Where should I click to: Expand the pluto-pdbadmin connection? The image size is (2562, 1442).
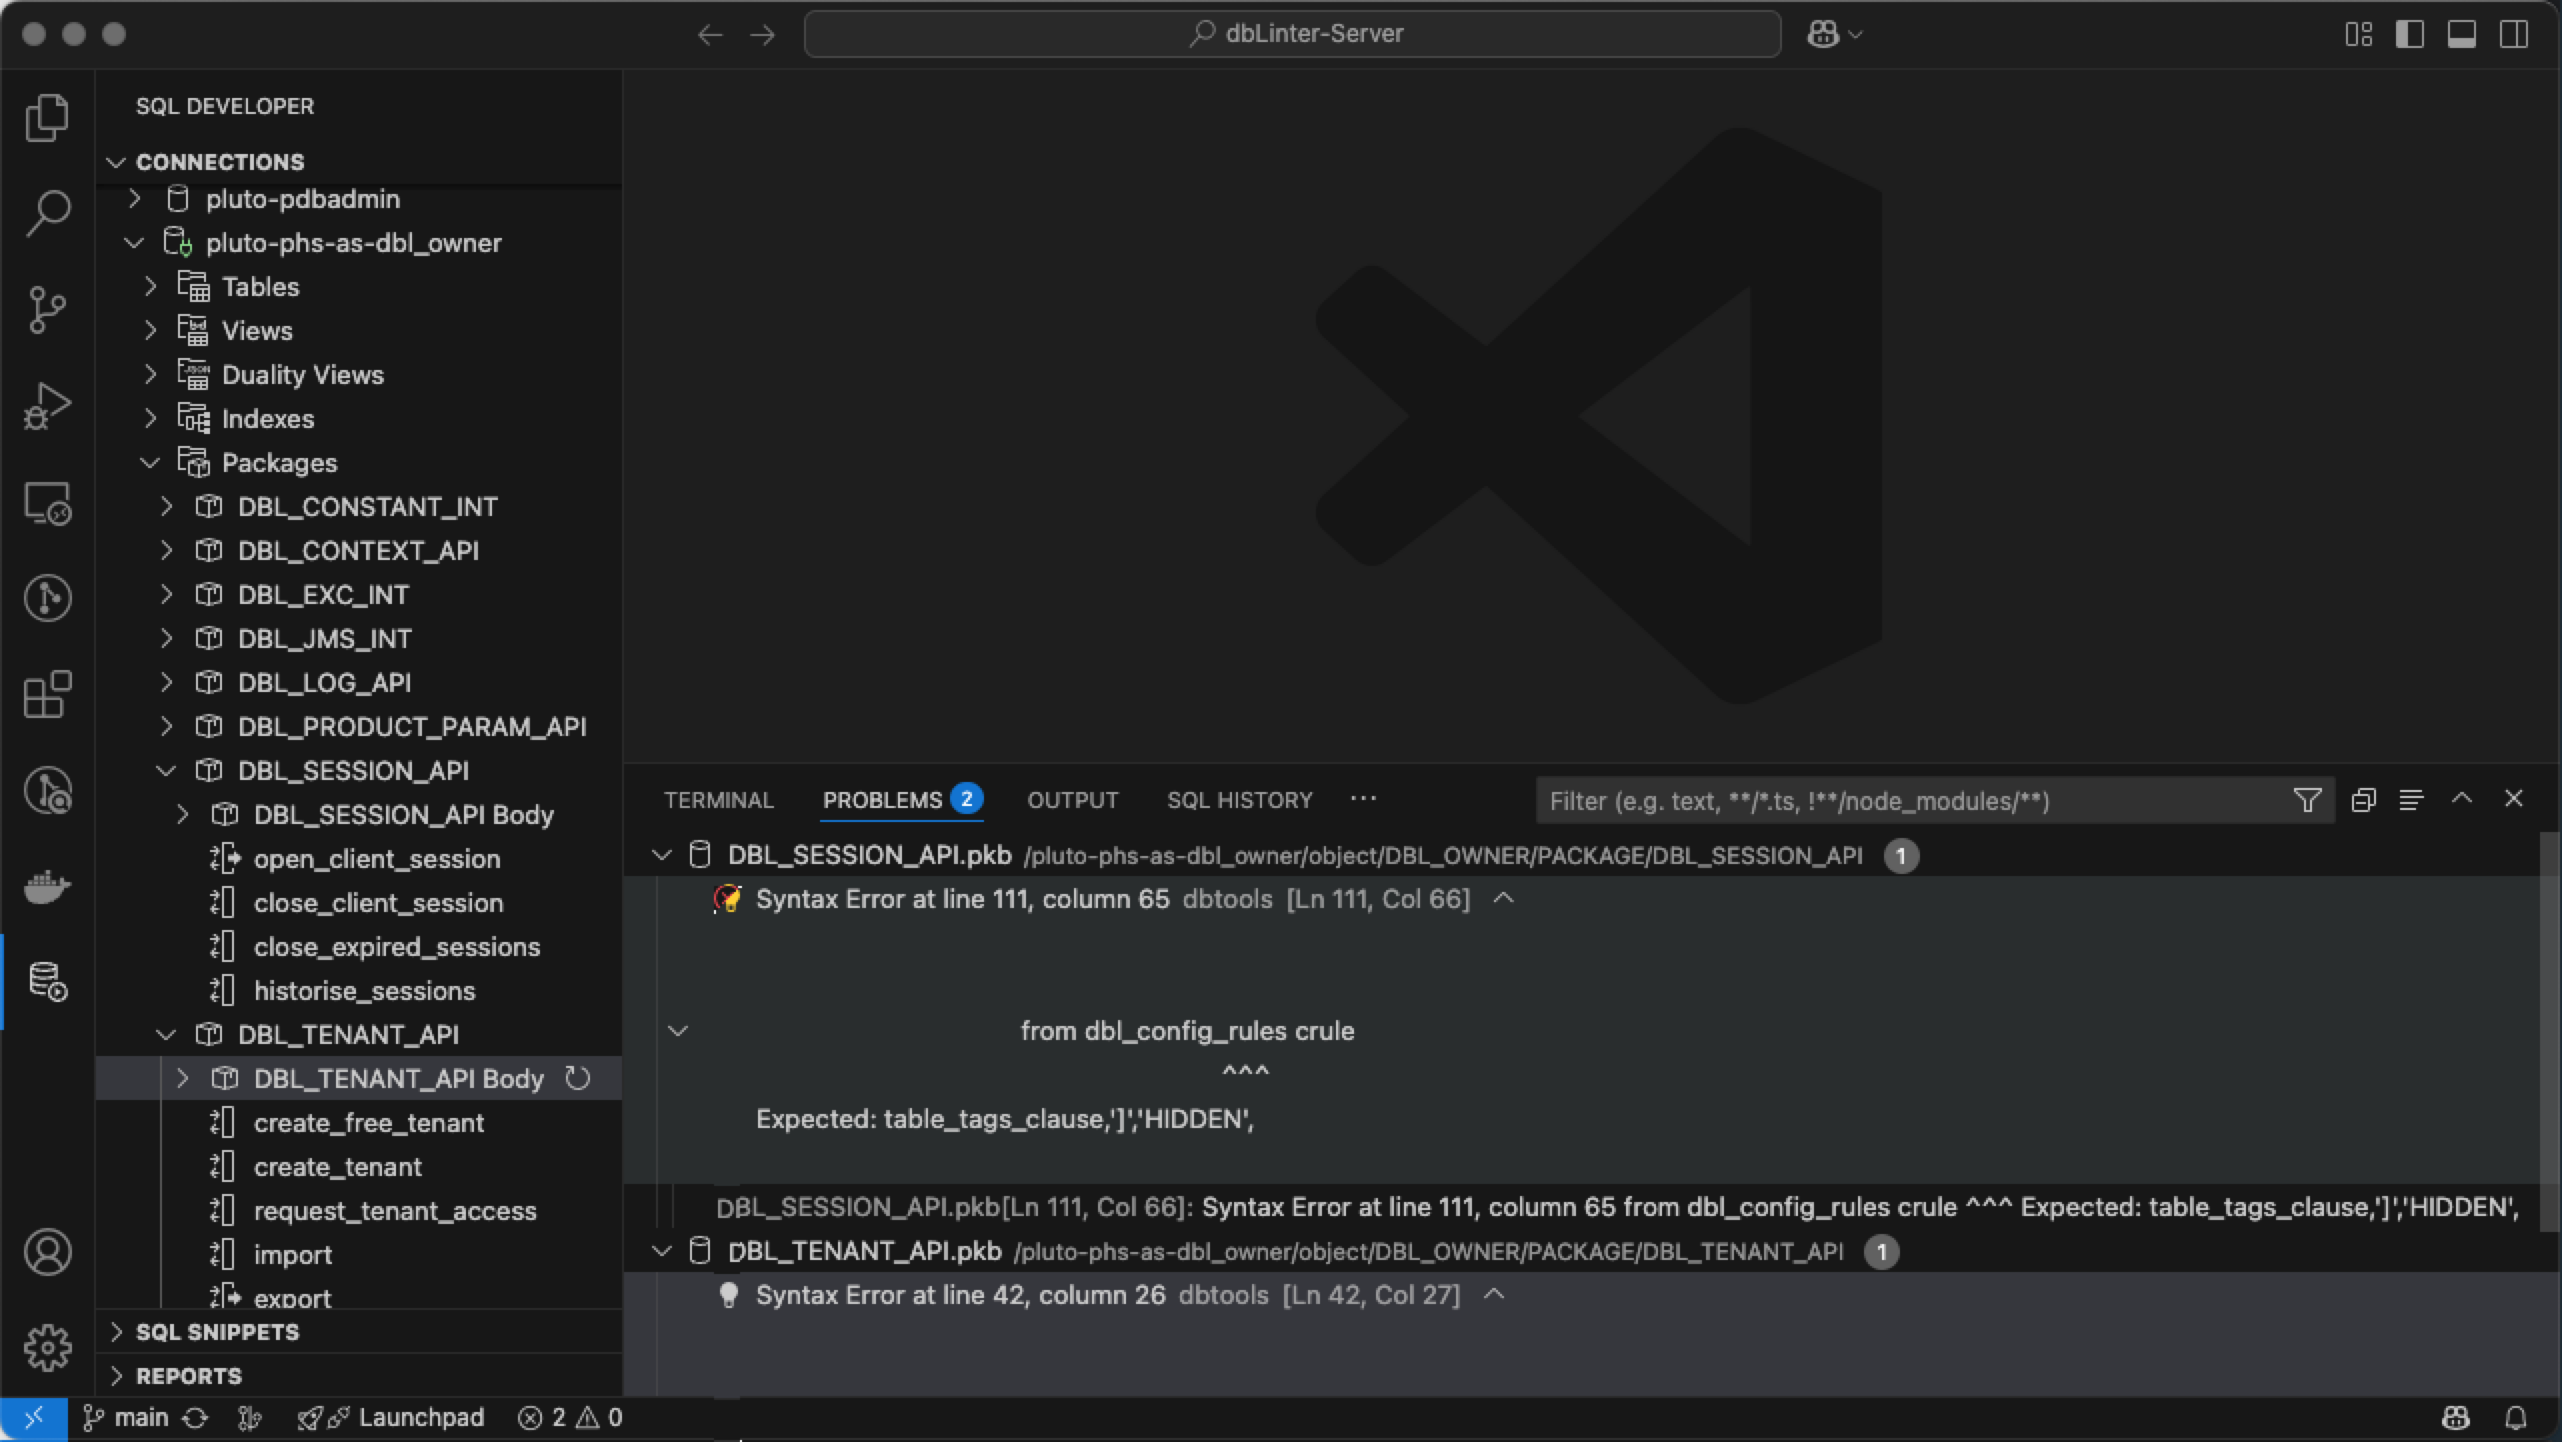(x=135, y=199)
